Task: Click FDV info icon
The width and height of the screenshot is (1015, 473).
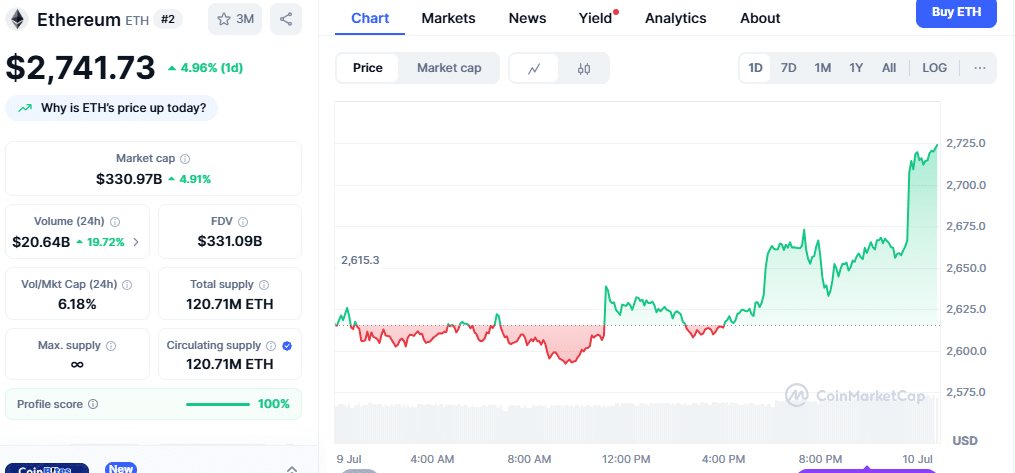Action: (x=243, y=221)
